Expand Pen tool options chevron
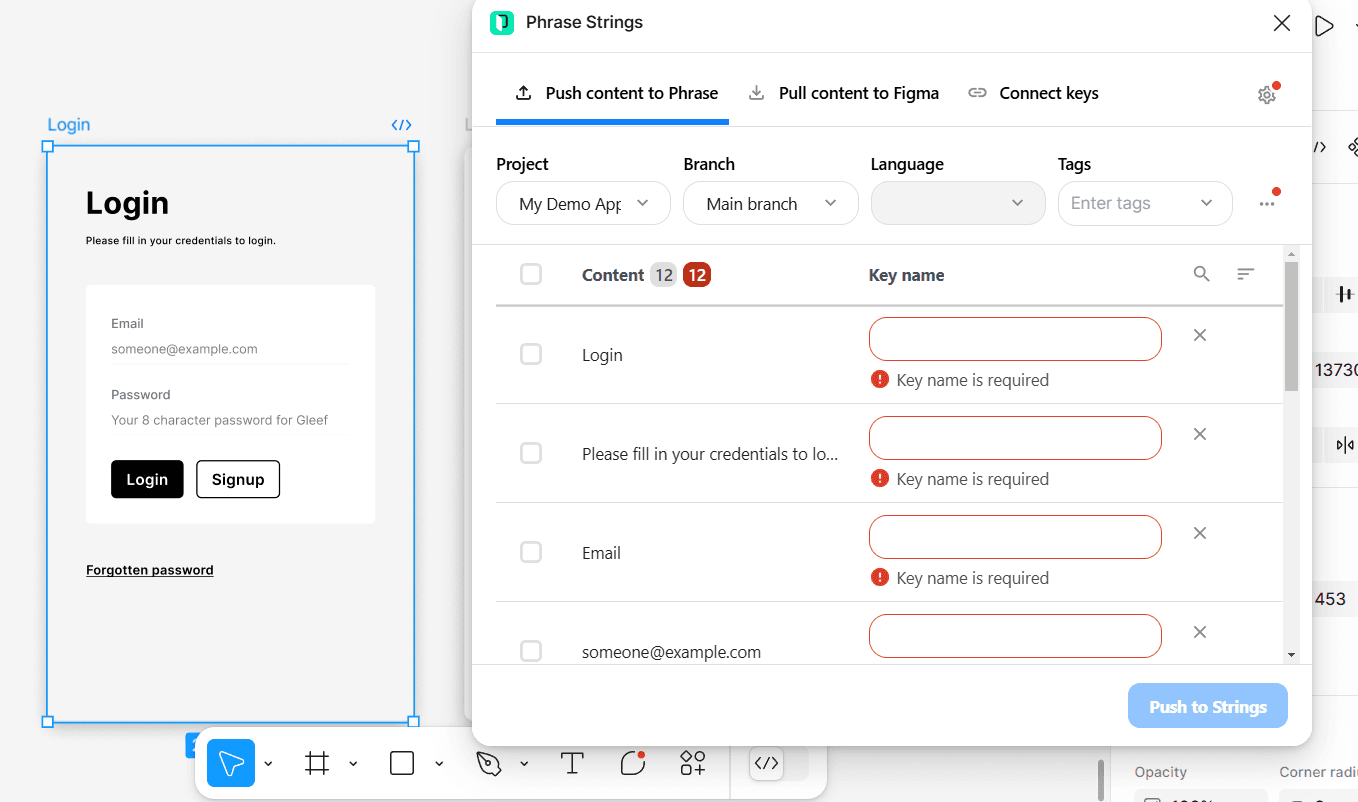 (x=524, y=764)
